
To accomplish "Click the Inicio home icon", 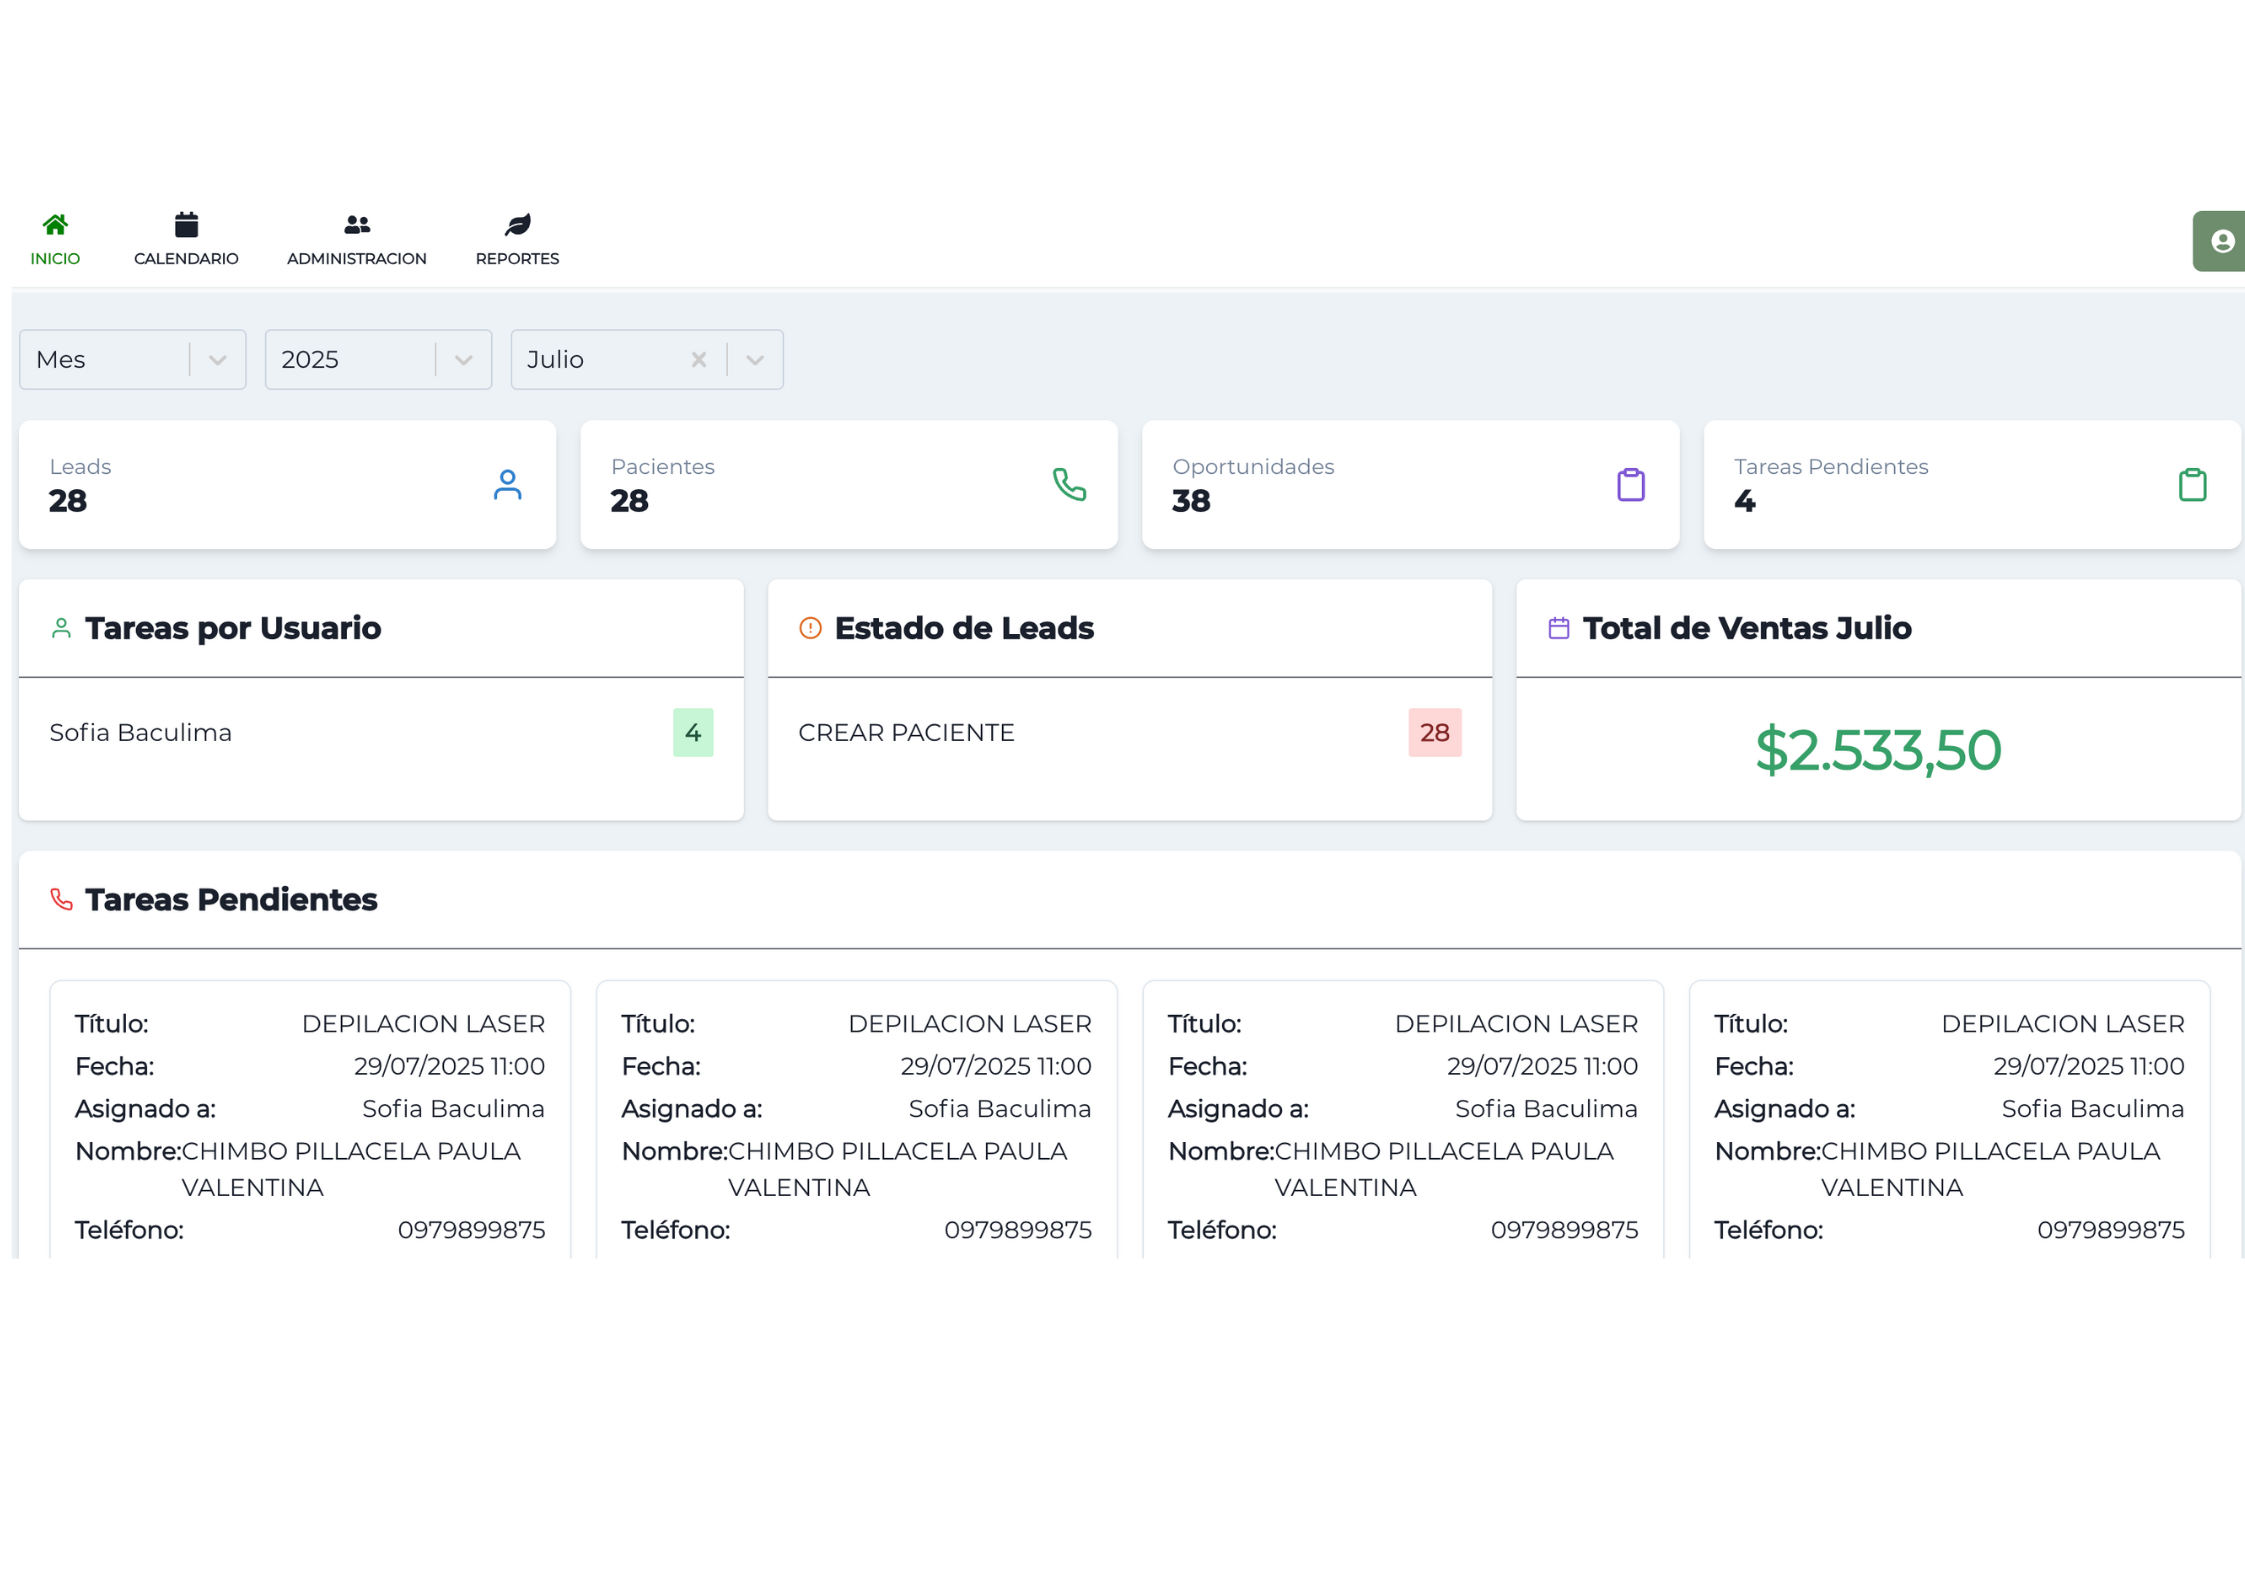I will (55, 223).
